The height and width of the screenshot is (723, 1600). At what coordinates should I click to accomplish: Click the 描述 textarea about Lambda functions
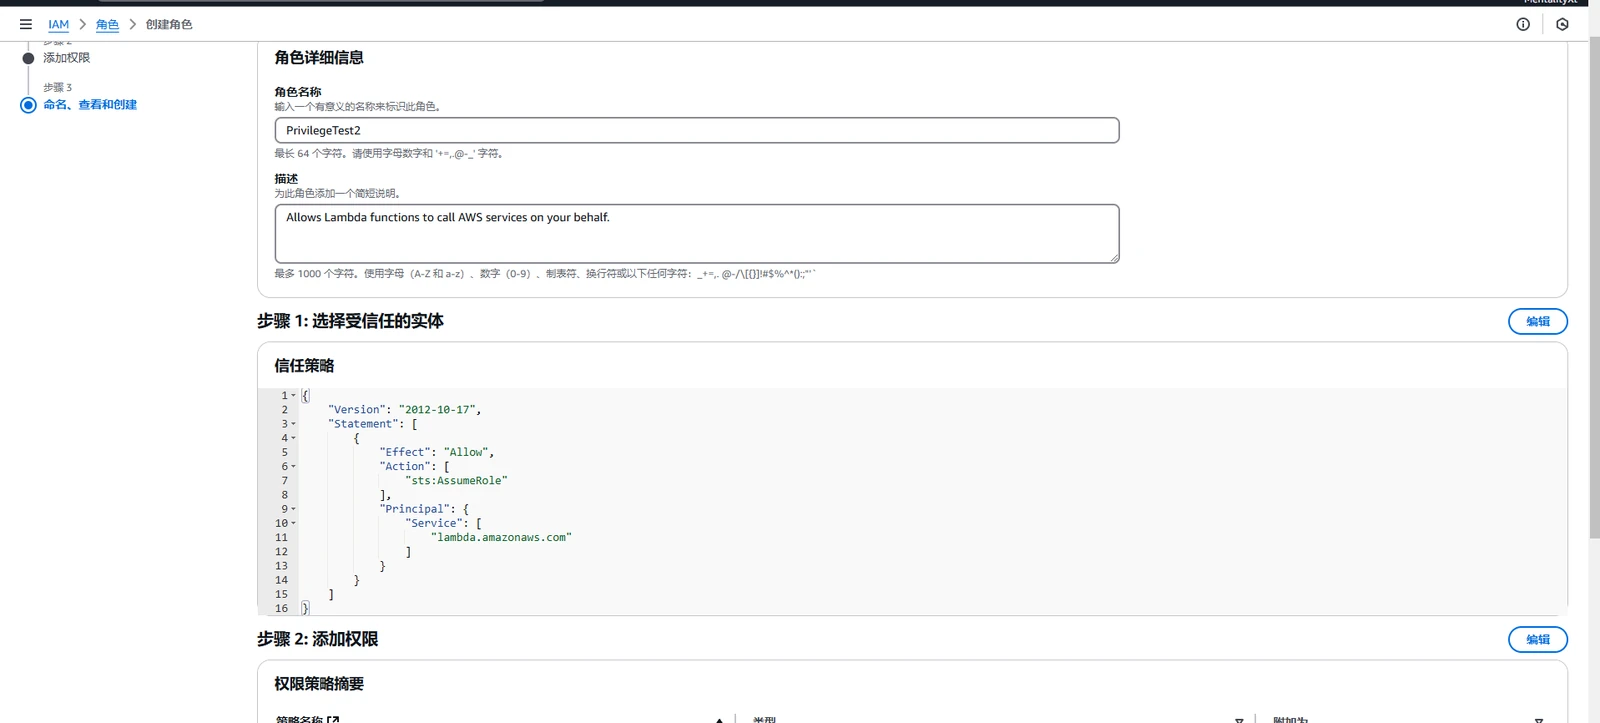[697, 234]
